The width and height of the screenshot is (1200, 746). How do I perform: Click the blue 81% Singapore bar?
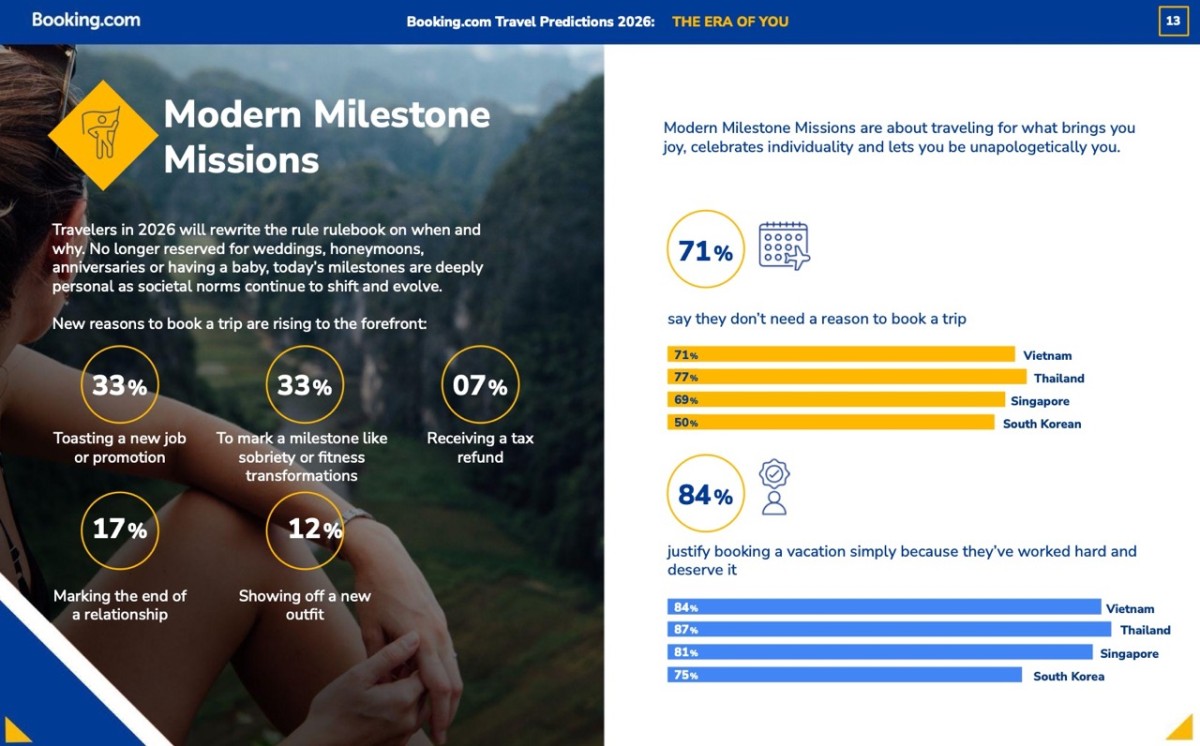[x=880, y=652]
